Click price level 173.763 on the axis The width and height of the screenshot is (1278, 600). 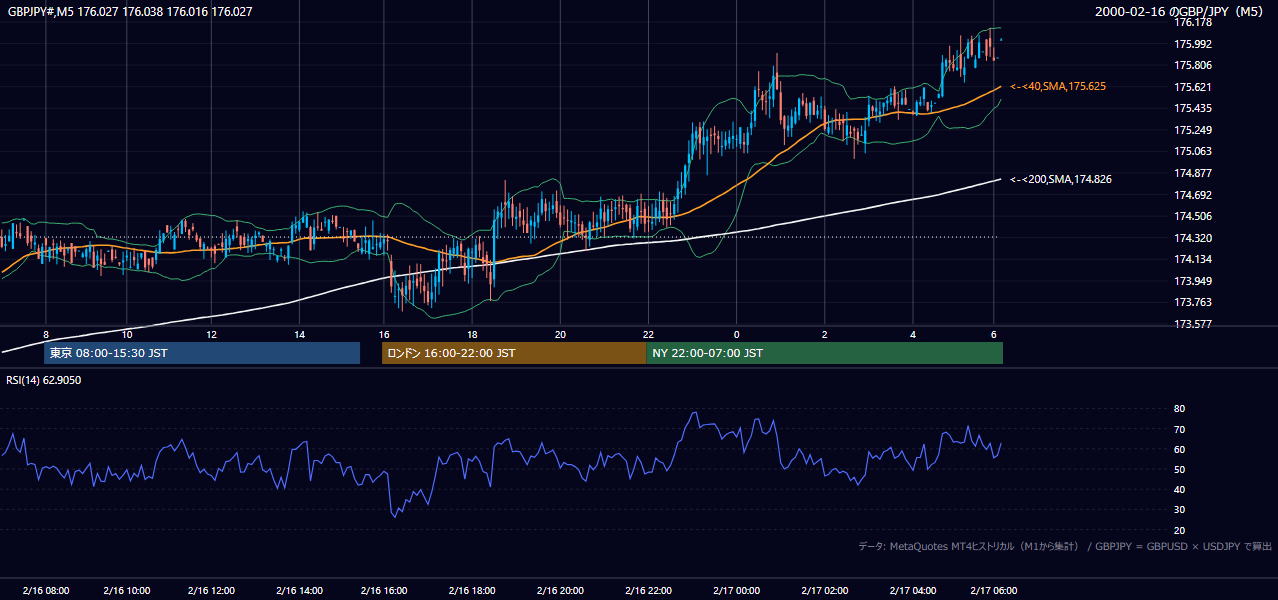1193,302
